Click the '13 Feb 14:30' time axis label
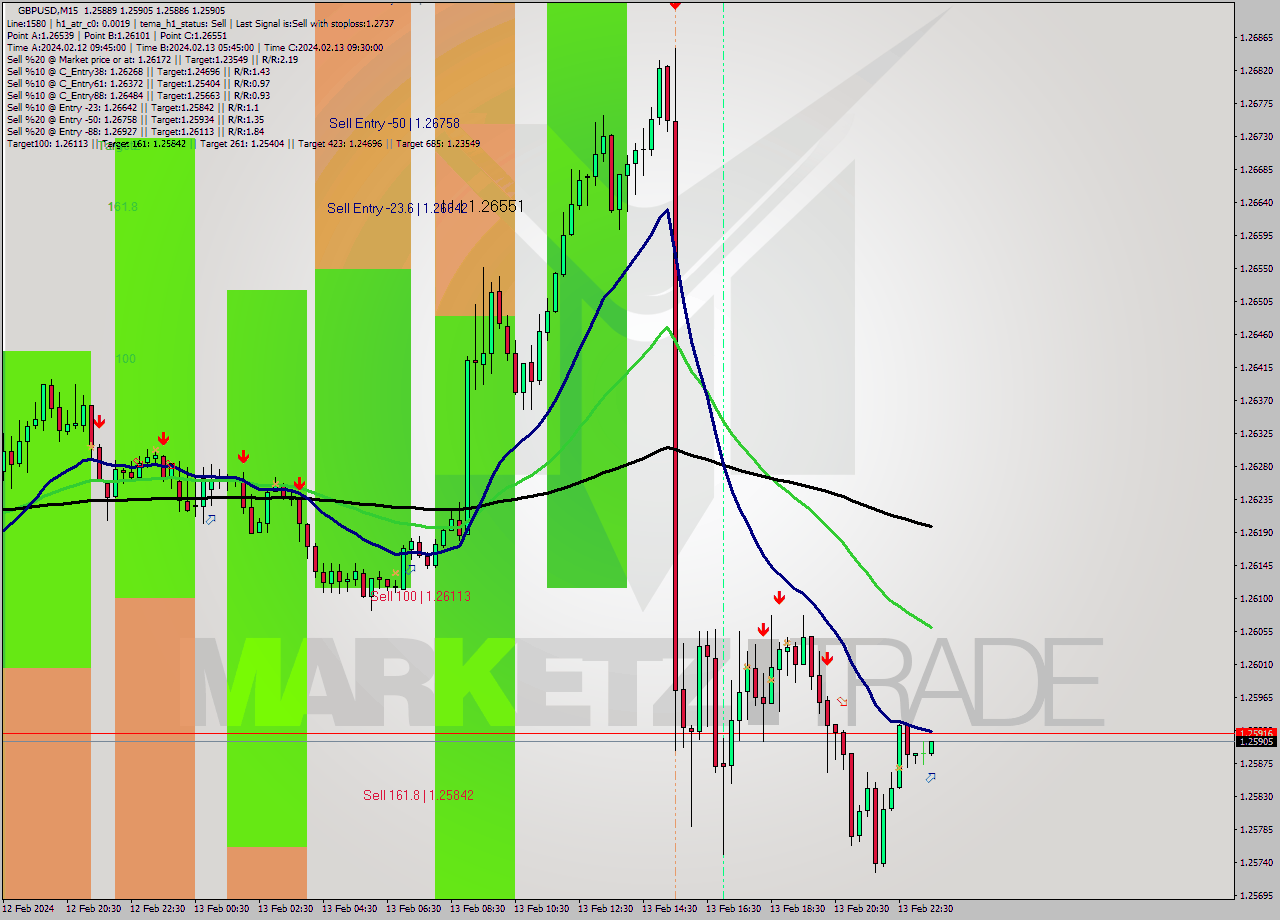 pyautogui.click(x=670, y=909)
